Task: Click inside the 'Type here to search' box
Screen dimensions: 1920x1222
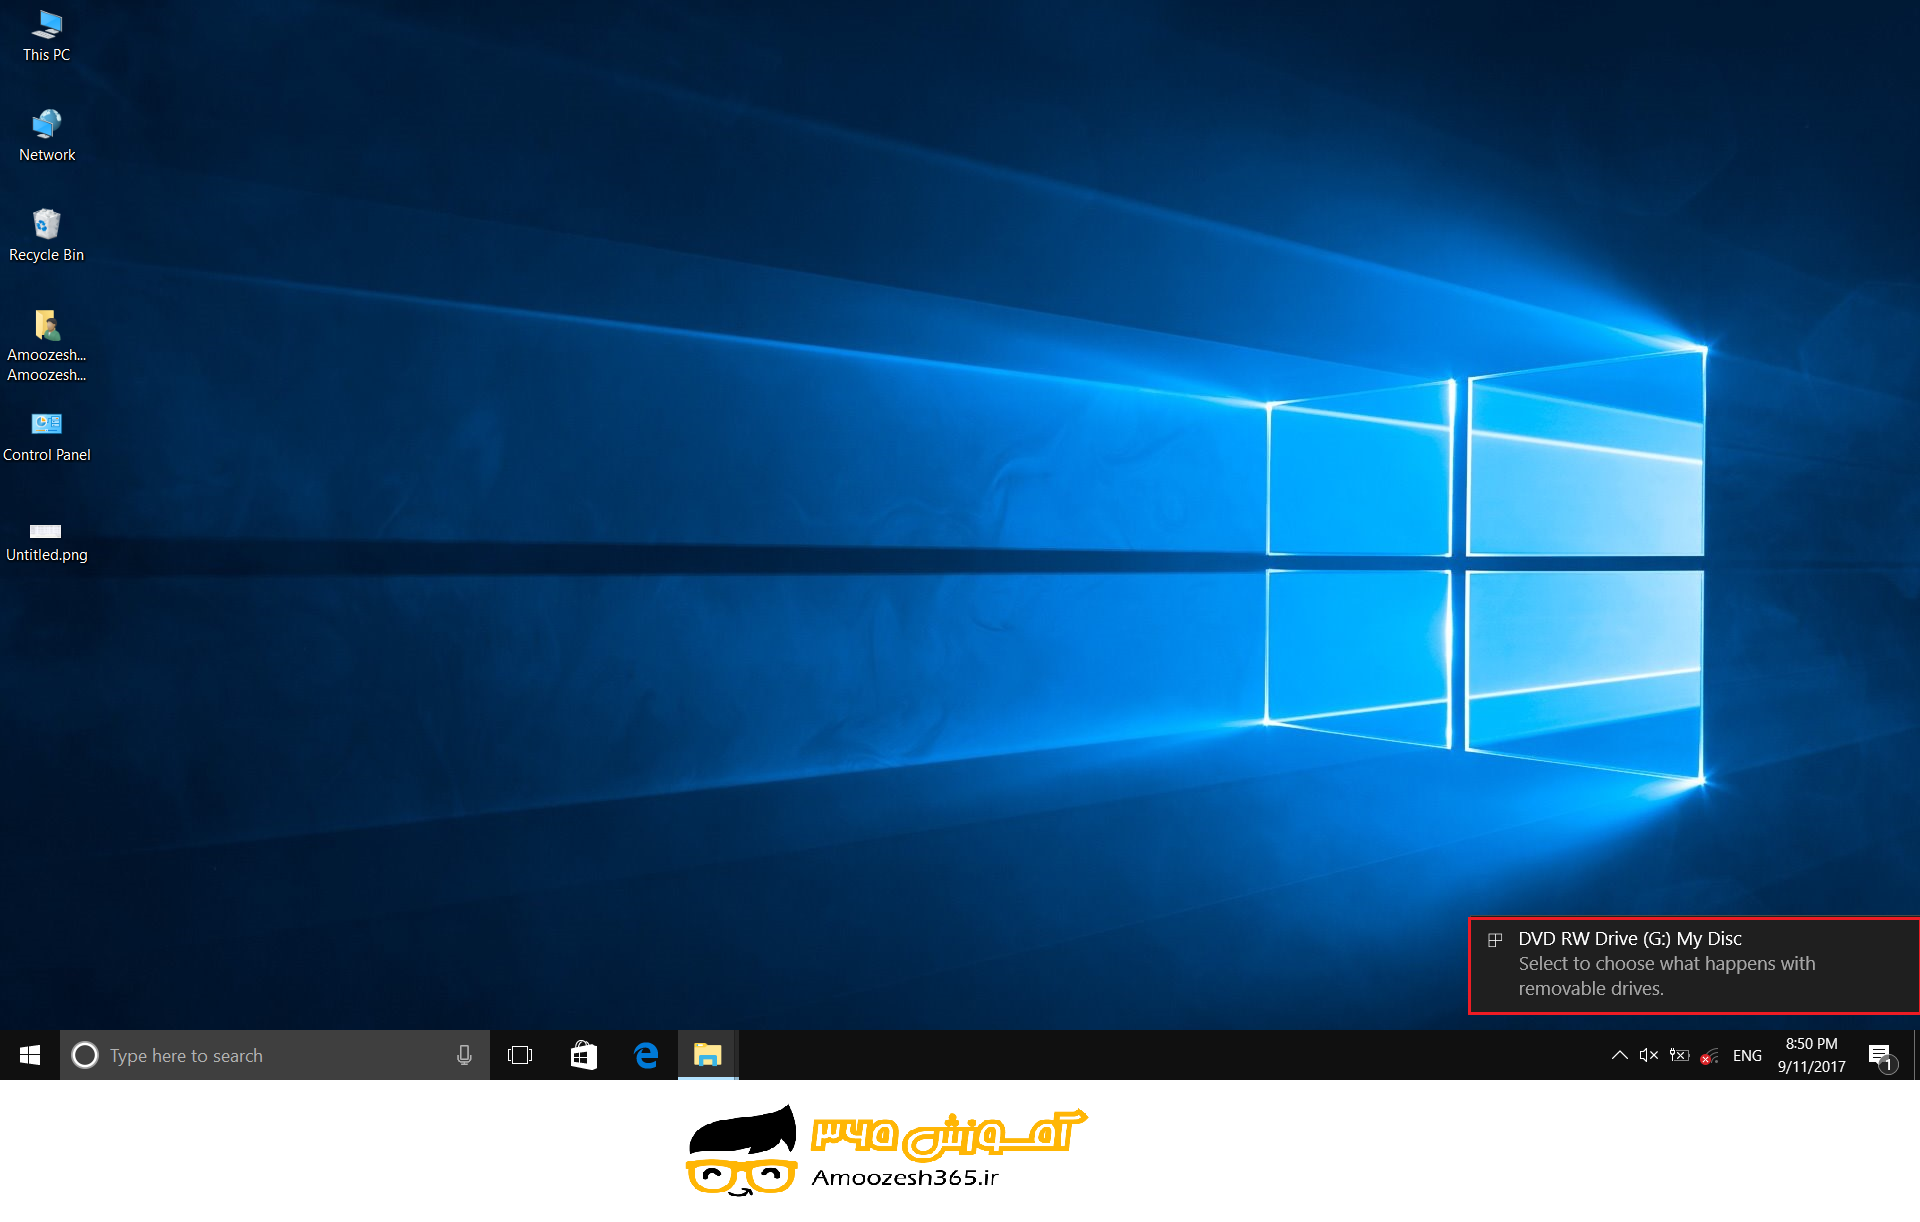Action: [275, 1055]
